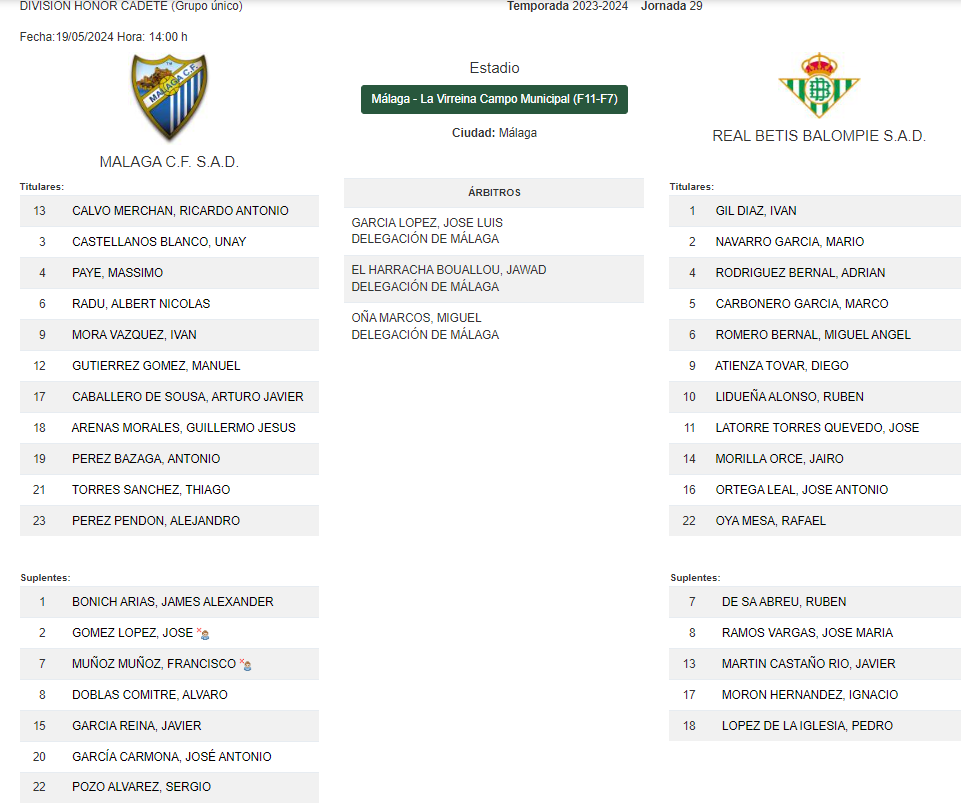Select substitute Lopez De La Iglesia, Pedro

tap(815, 726)
